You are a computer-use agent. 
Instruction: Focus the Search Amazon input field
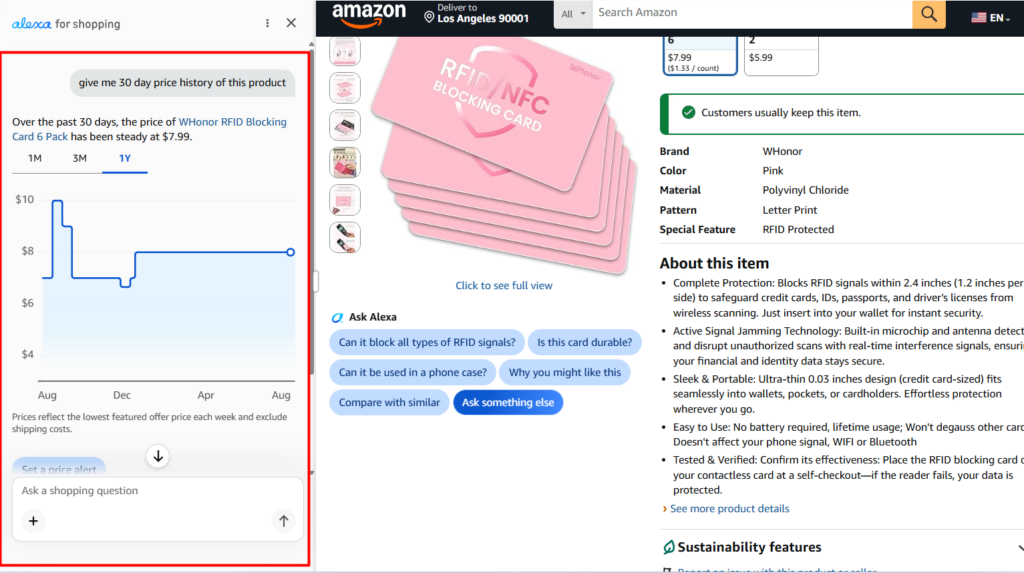(x=751, y=14)
